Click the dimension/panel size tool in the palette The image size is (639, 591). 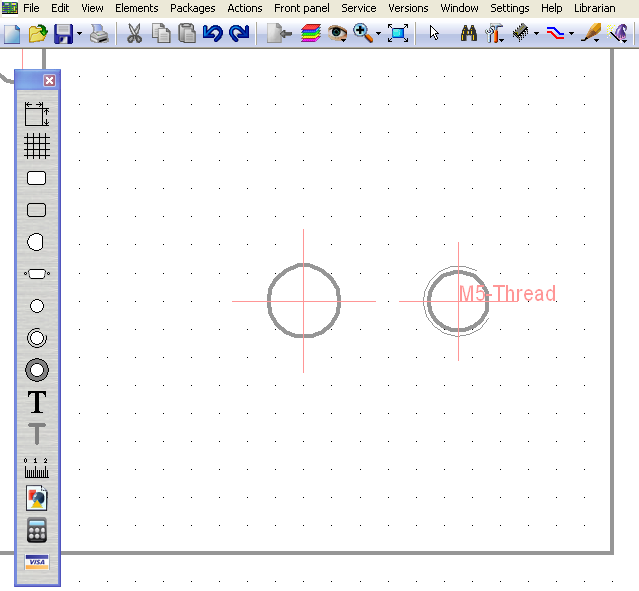pos(37,113)
